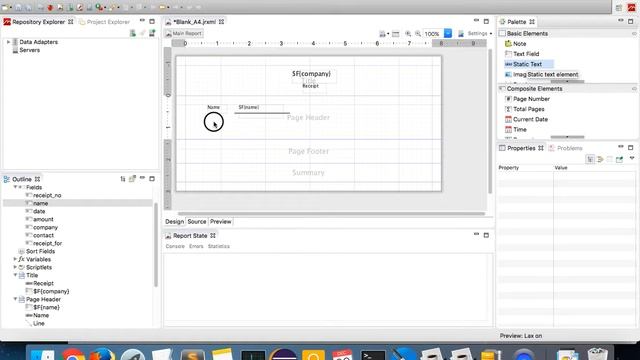Expand the Scriptlets node in Outline

pos(15,267)
